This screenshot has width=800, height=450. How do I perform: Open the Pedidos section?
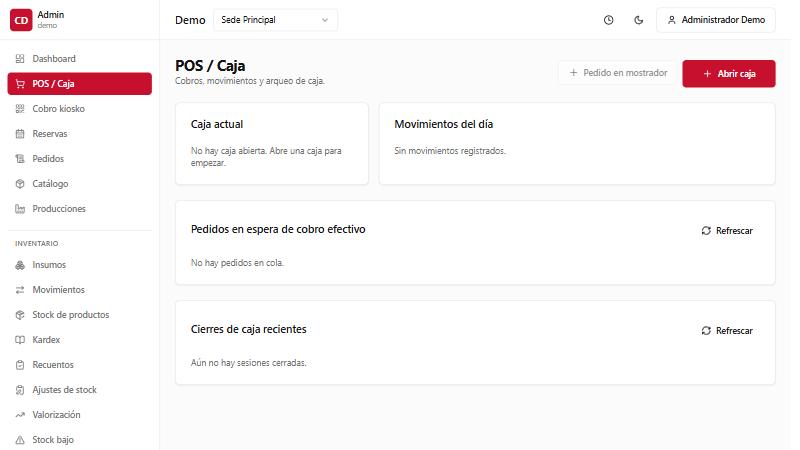pyautogui.click(x=80, y=159)
